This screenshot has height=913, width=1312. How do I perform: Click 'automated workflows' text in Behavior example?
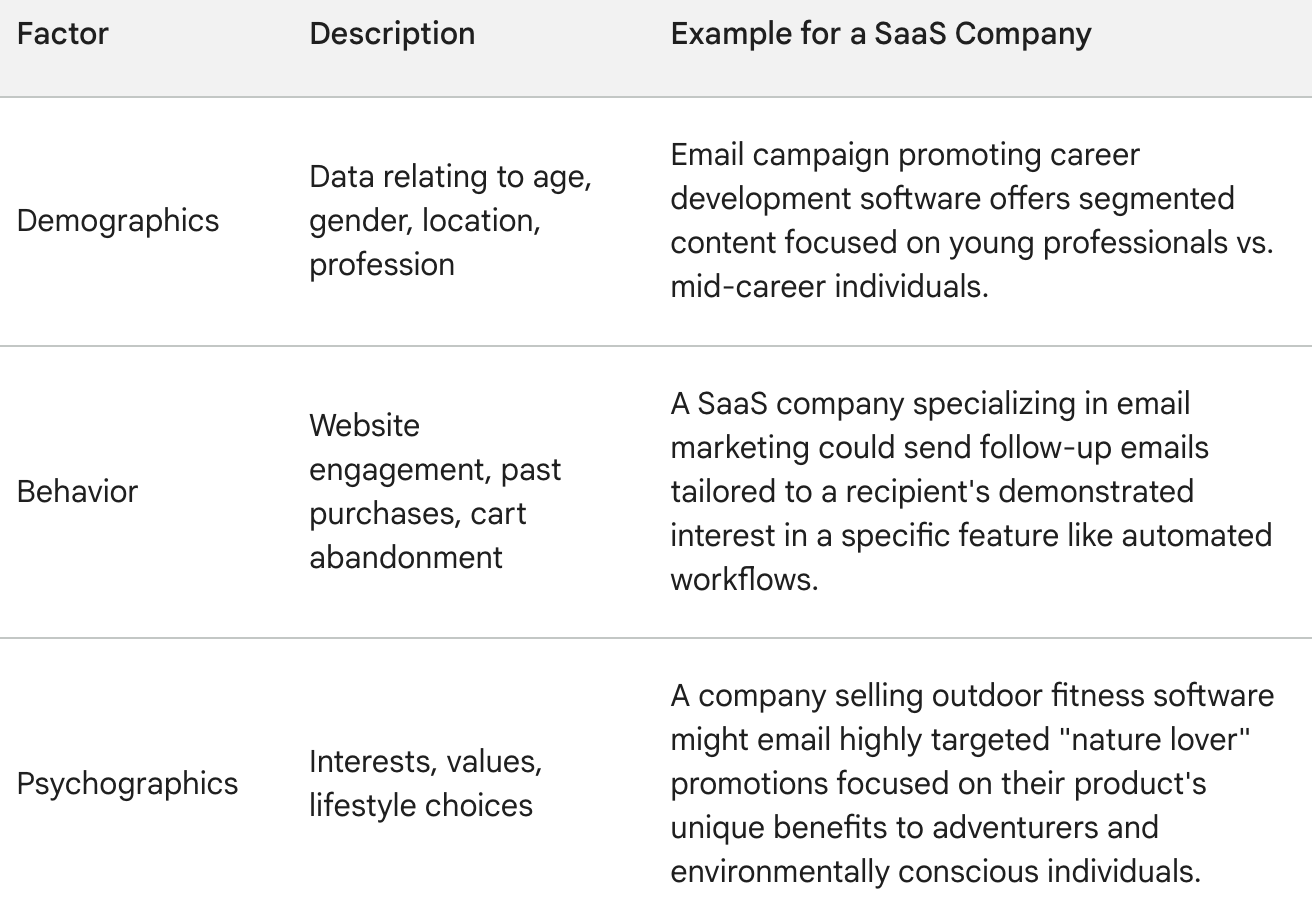pyautogui.click(x=971, y=557)
